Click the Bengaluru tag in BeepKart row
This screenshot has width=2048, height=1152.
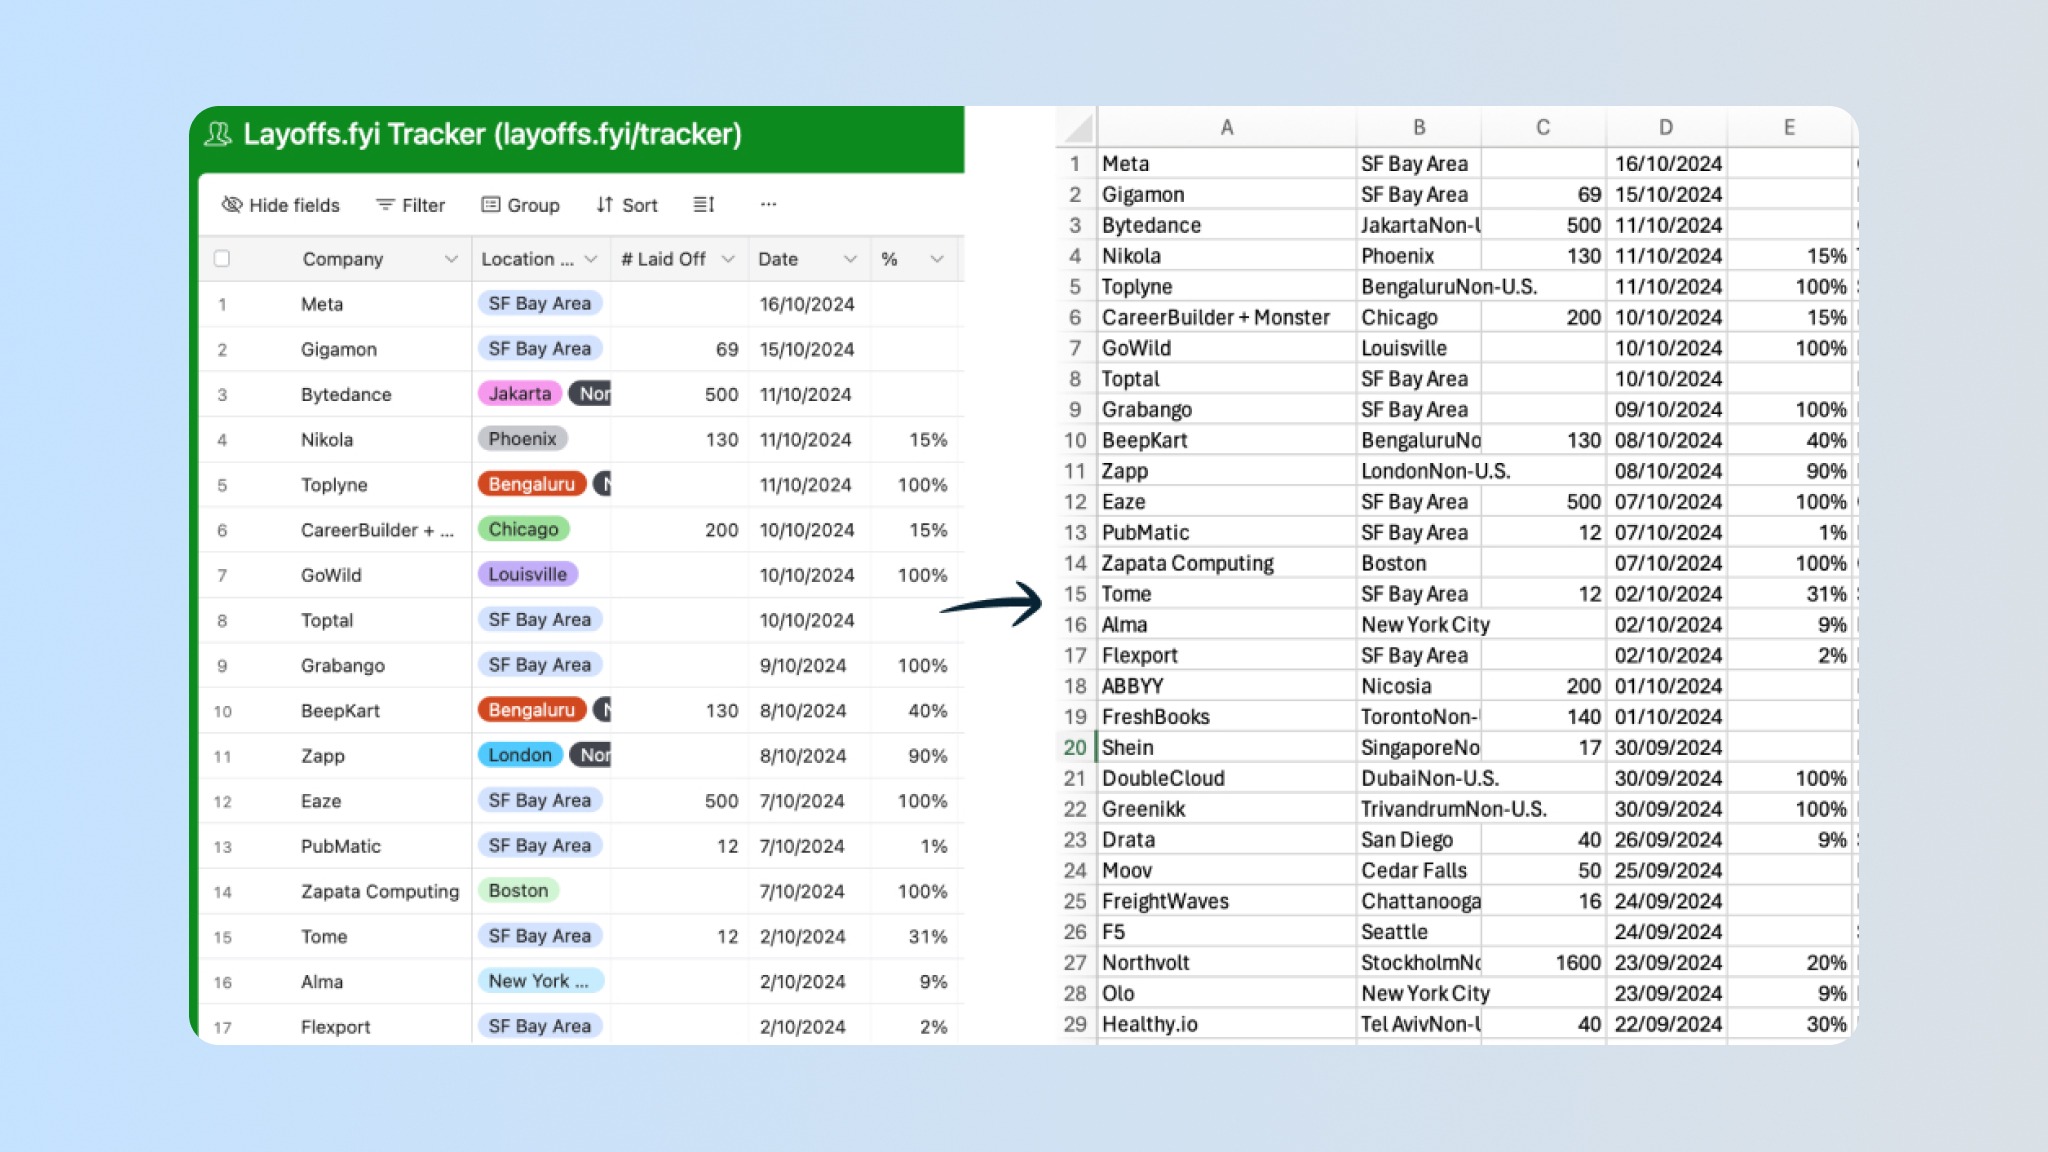click(532, 710)
